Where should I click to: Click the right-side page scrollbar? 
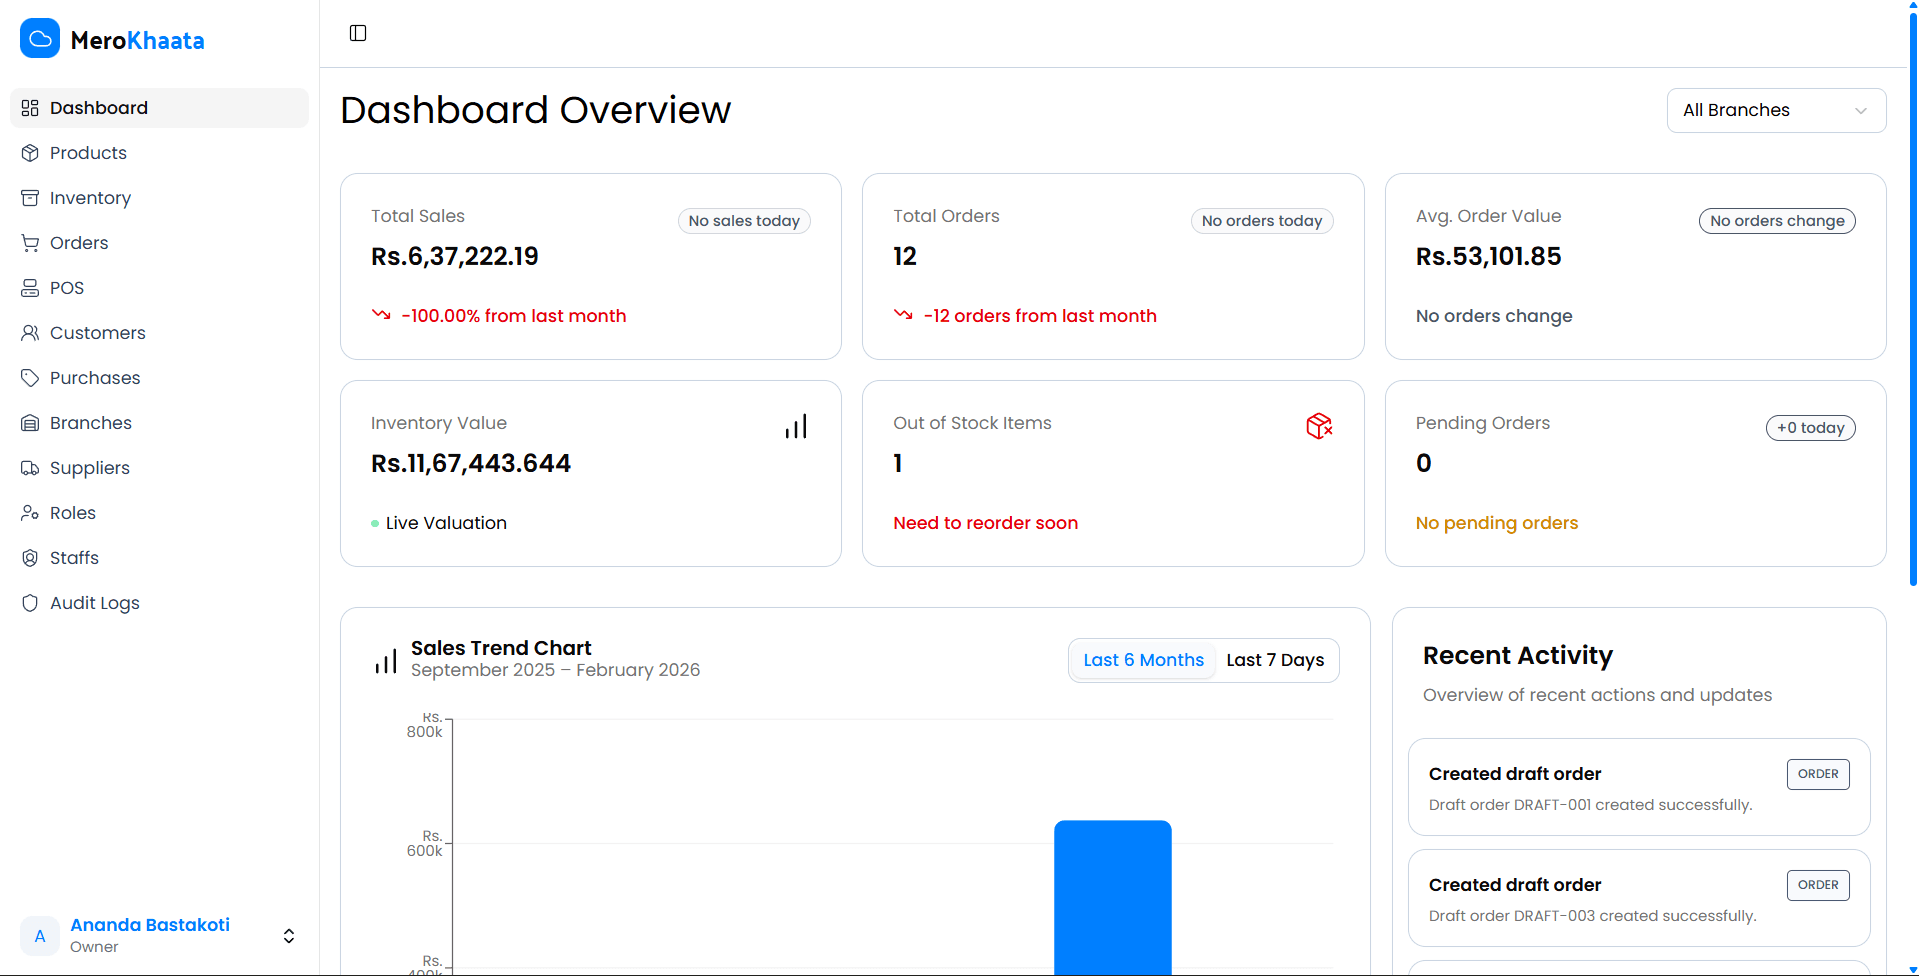pyautogui.click(x=1911, y=300)
